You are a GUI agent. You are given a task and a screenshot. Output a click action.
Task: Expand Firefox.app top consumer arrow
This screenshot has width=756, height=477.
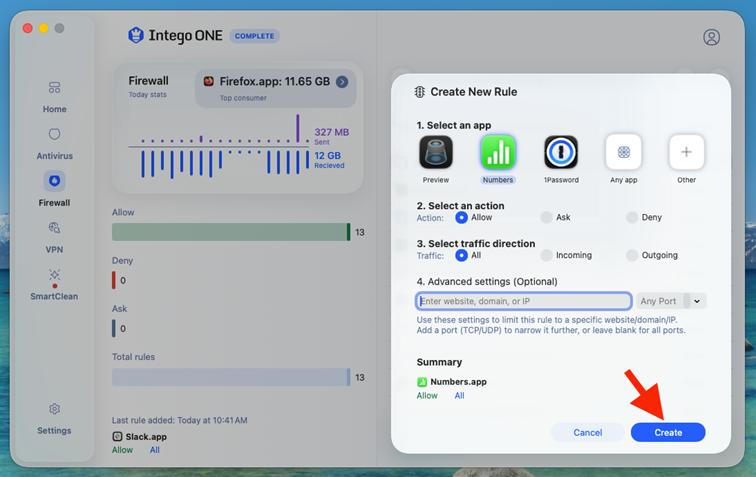click(342, 82)
